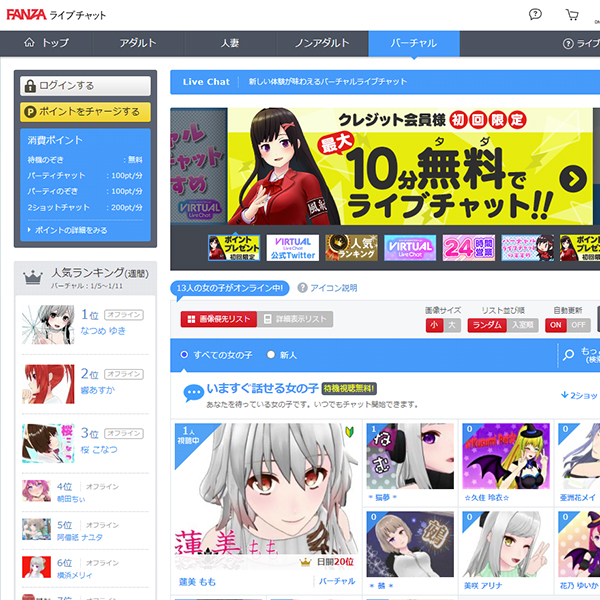Open the トップ tab
600x600 pixels.
coord(46,43)
